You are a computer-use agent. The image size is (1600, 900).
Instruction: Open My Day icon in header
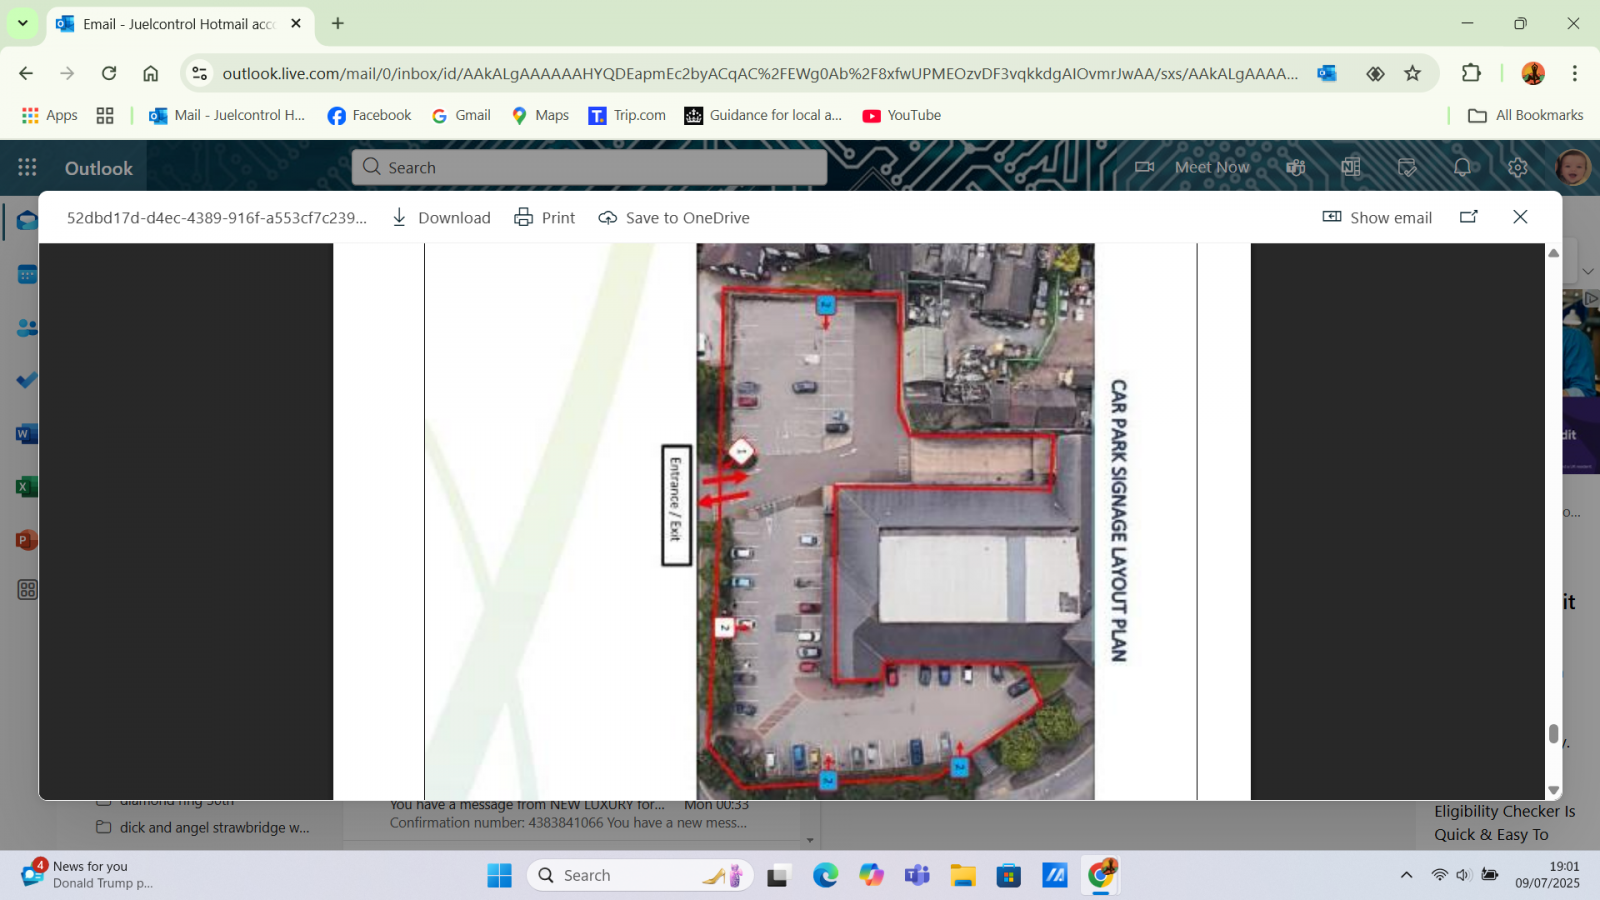tap(1407, 167)
